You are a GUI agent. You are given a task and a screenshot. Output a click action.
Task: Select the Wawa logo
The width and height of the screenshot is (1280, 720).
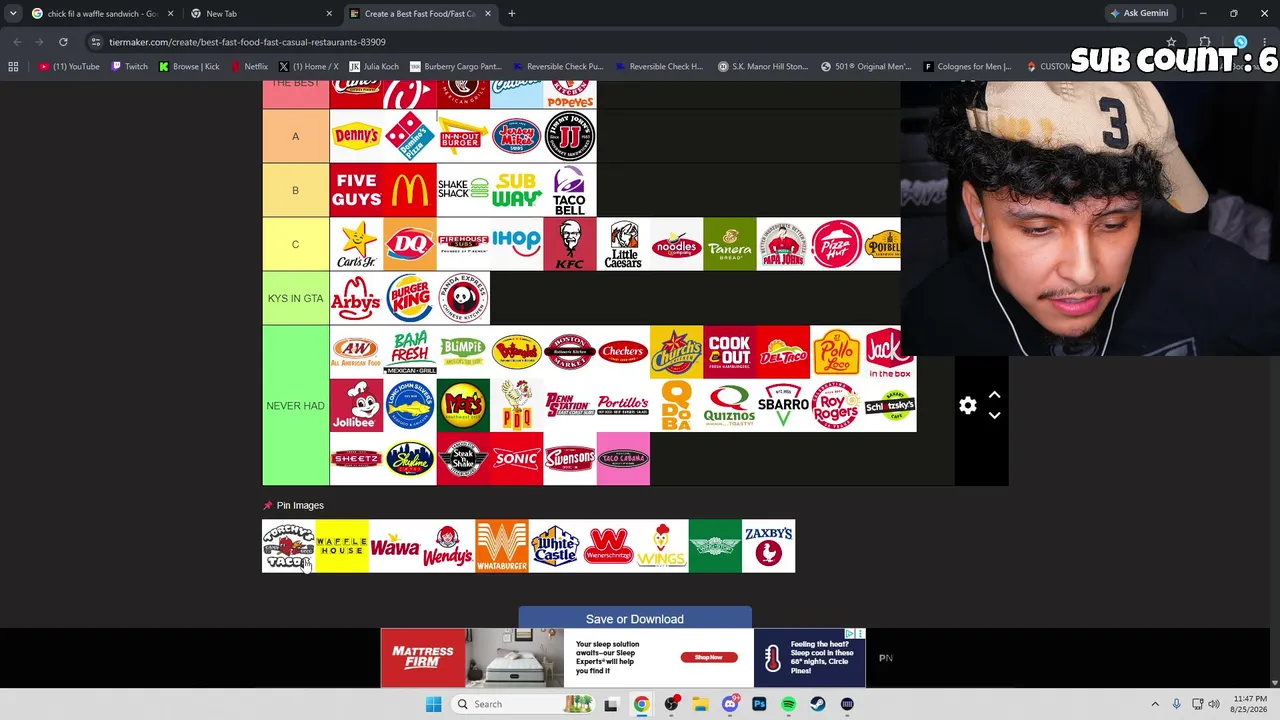click(x=395, y=546)
